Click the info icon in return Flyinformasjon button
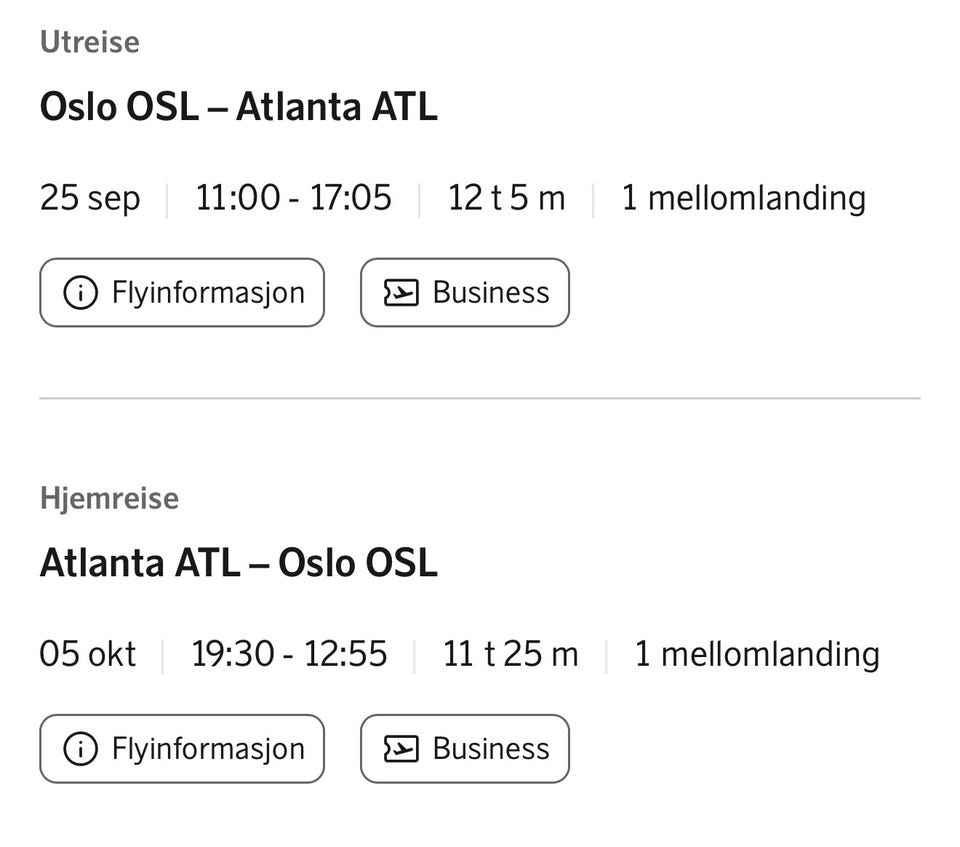The width and height of the screenshot is (960, 847). pyautogui.click(x=80, y=748)
